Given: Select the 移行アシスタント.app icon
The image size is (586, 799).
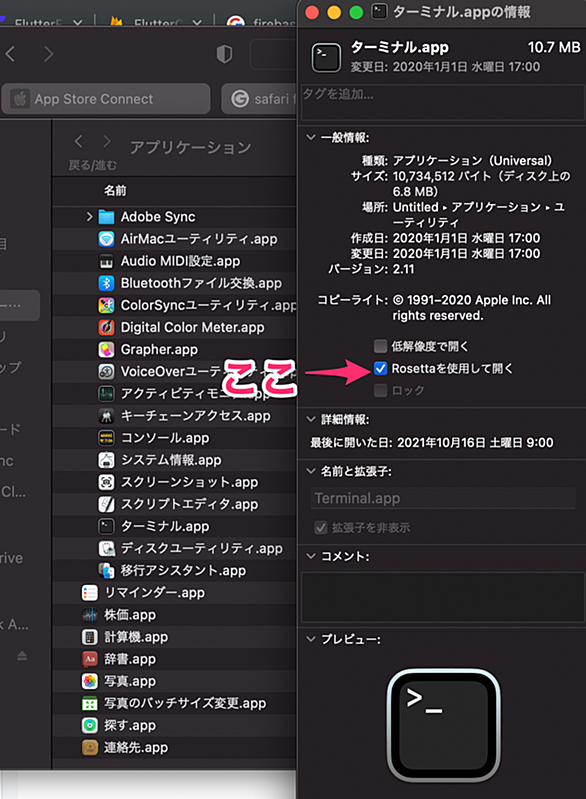Looking at the screenshot, I should tap(106, 570).
